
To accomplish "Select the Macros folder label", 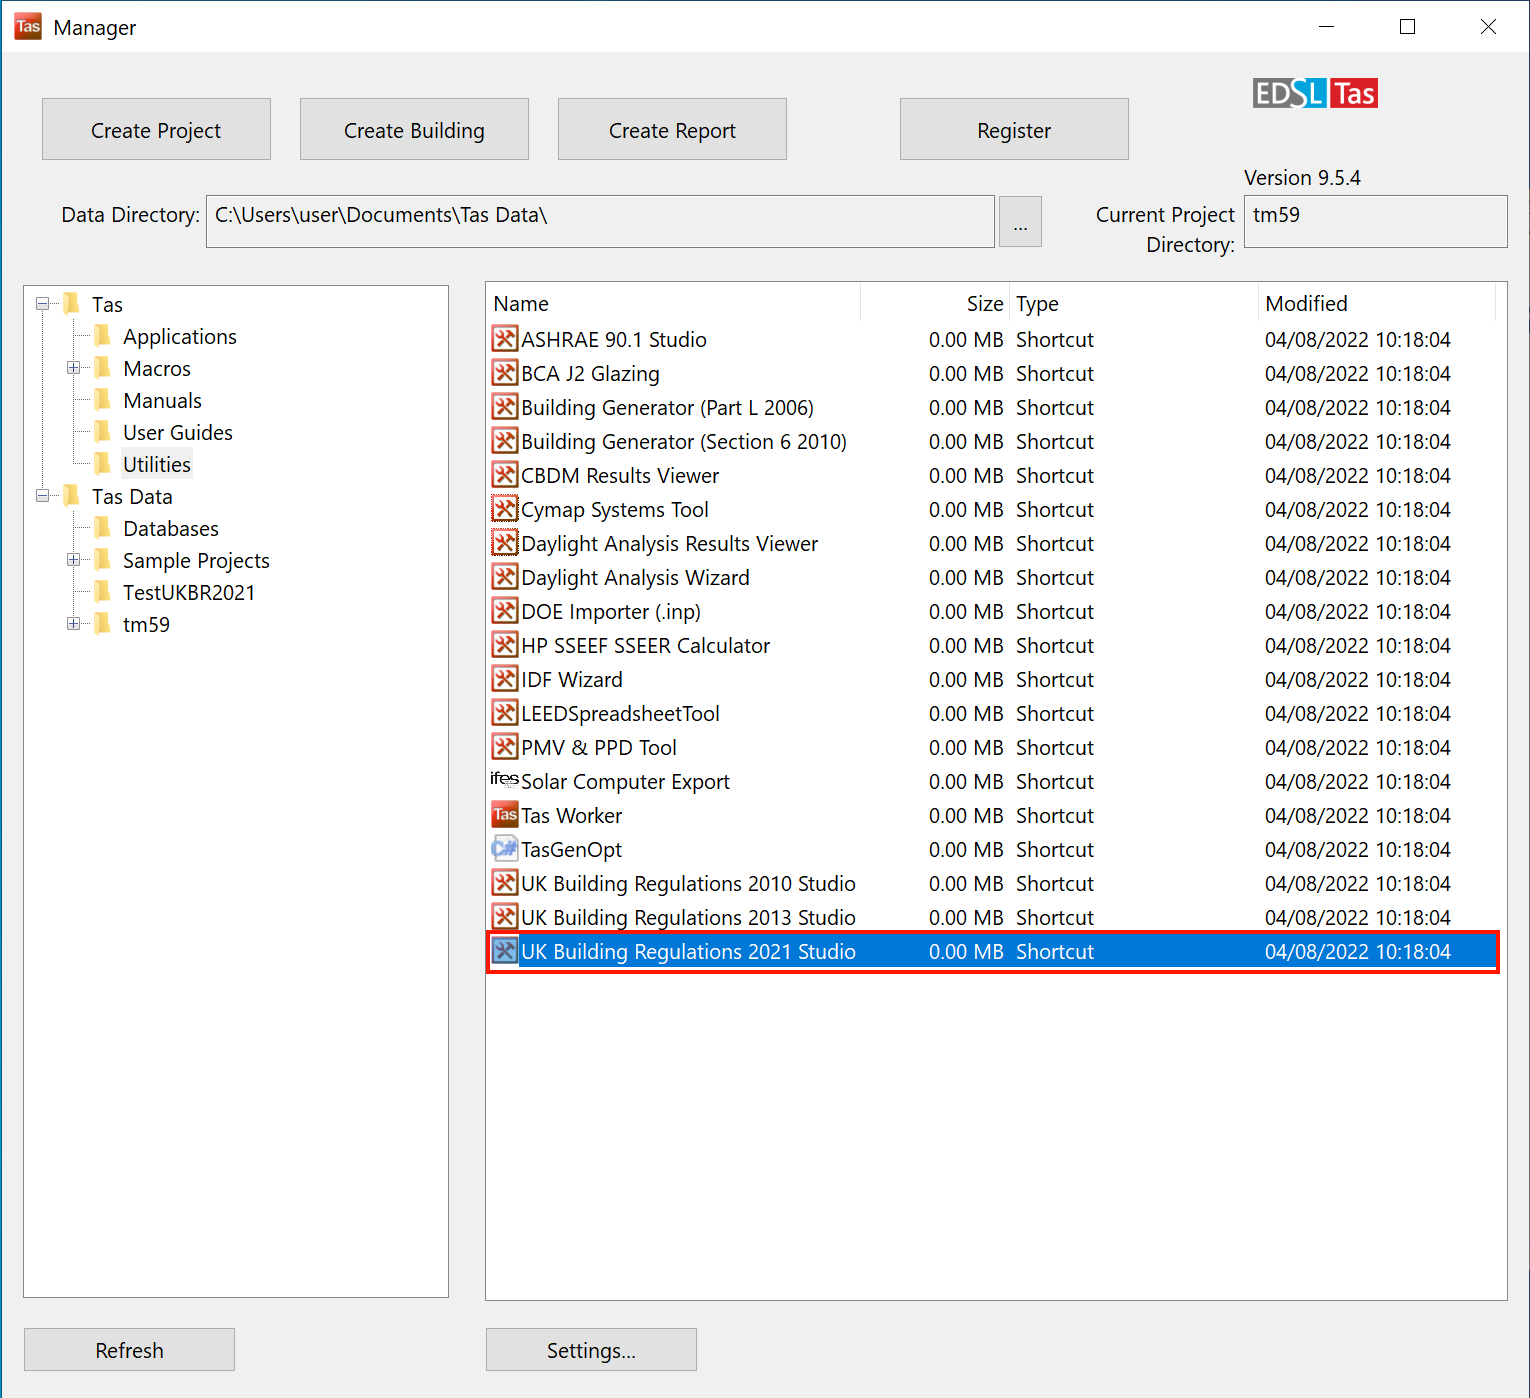I will click(156, 368).
